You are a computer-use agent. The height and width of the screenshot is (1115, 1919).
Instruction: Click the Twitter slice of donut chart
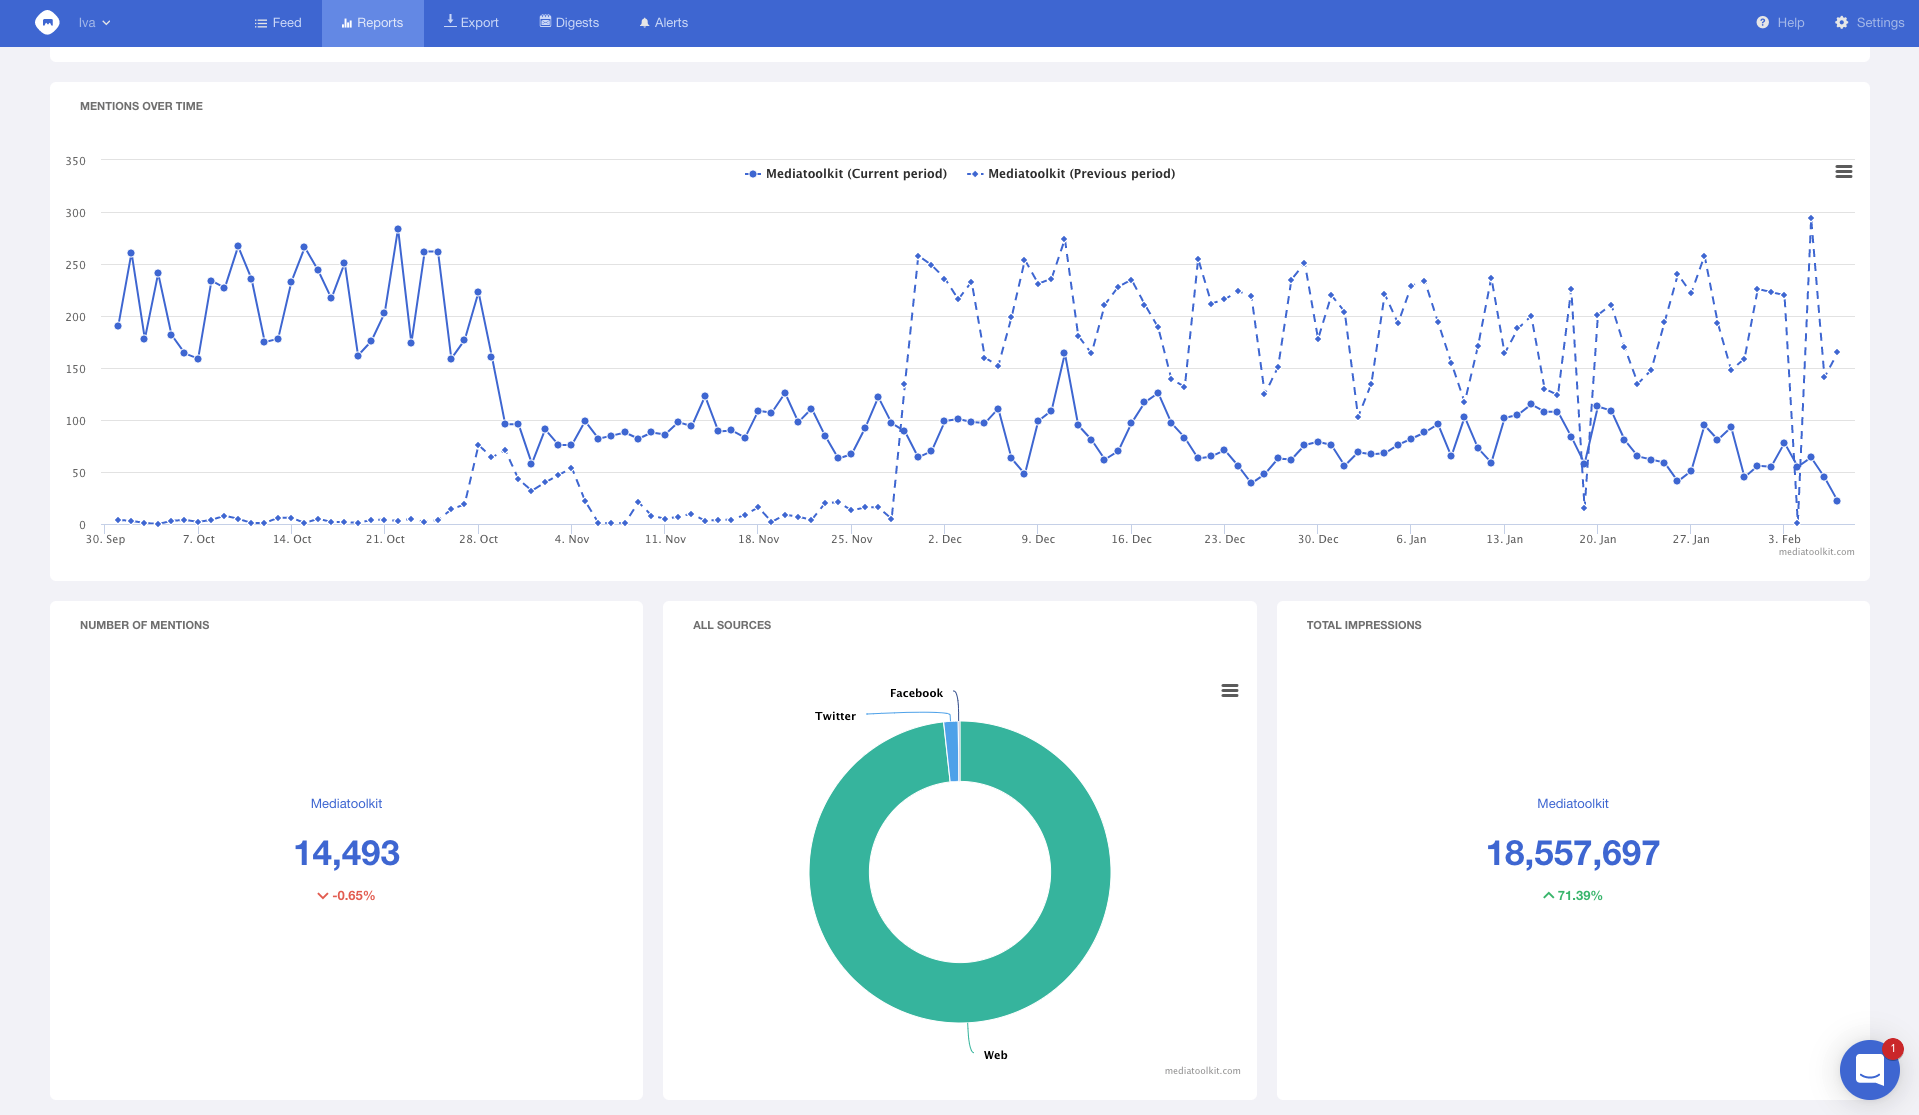(x=950, y=751)
